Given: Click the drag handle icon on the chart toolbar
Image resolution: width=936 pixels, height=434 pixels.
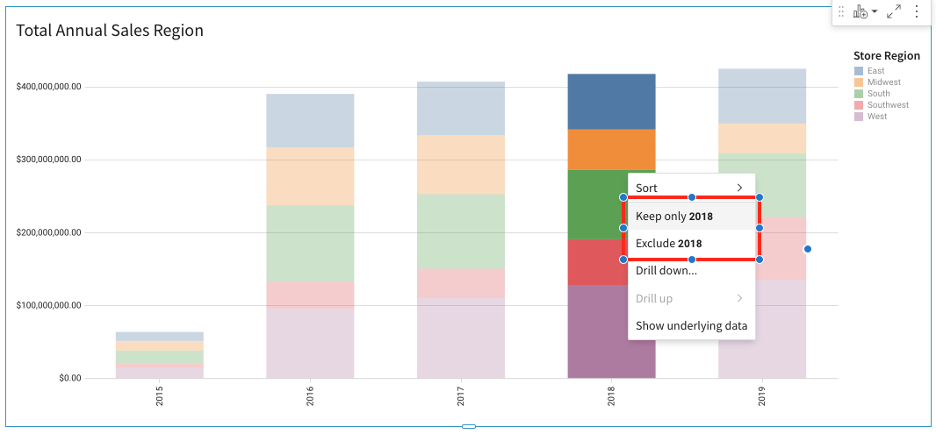Looking at the screenshot, I should [x=841, y=12].
